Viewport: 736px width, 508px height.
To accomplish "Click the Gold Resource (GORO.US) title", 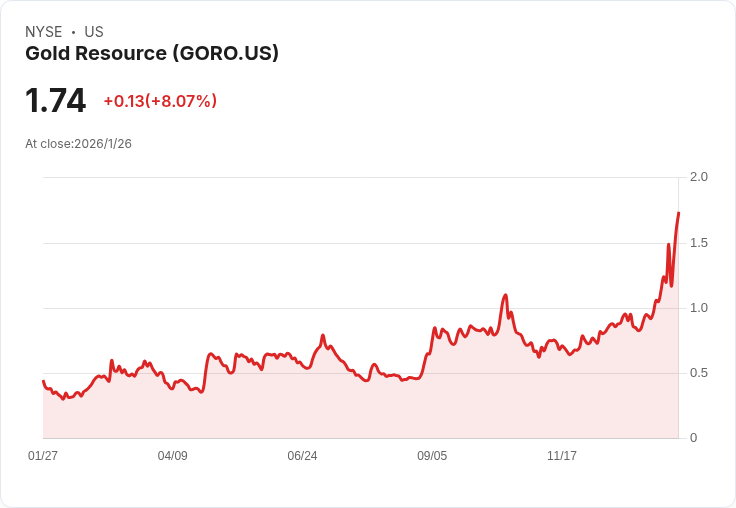I will click(152, 54).
